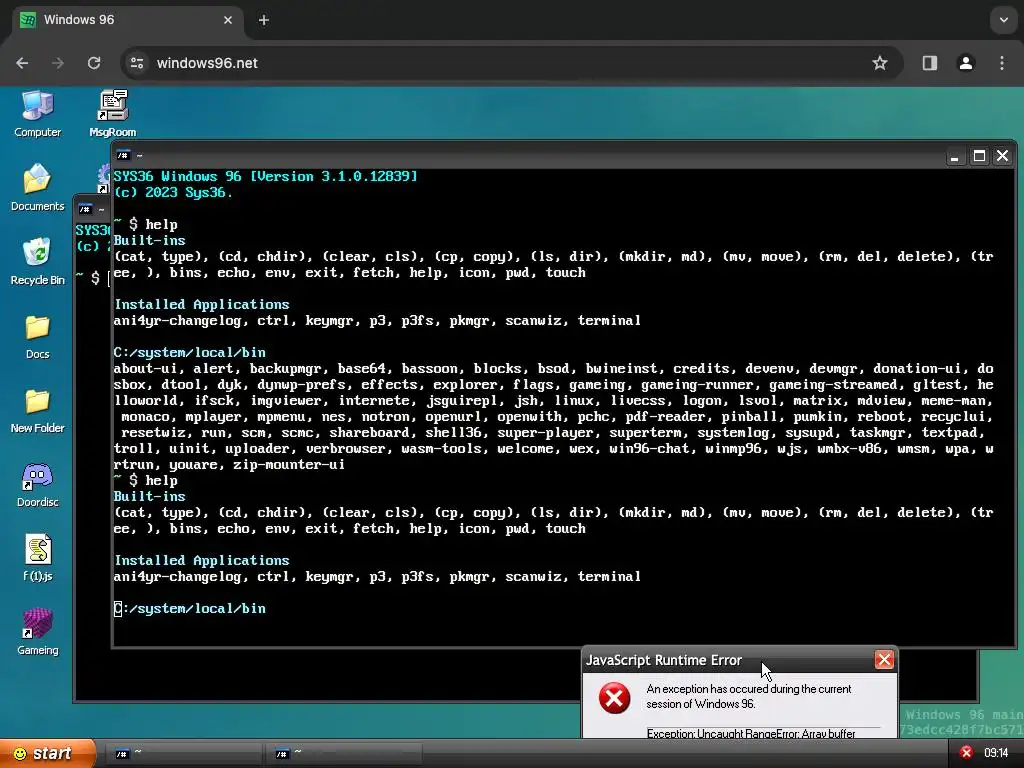Launch the Gaming desktop shortcut
The width and height of the screenshot is (1024, 768).
[x=37, y=632]
